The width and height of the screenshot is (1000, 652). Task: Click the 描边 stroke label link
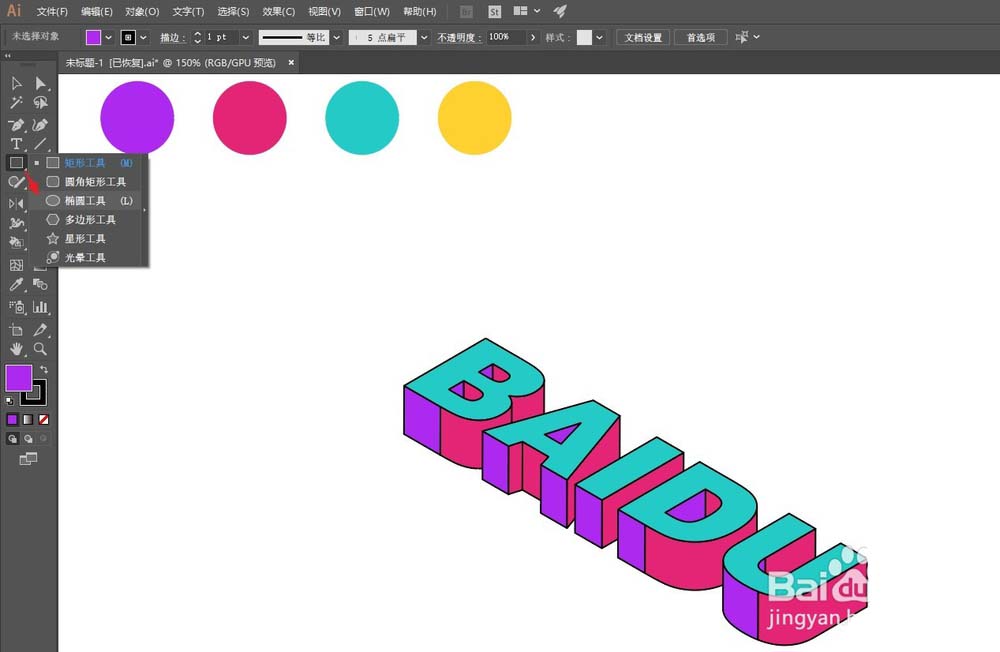[x=172, y=38]
